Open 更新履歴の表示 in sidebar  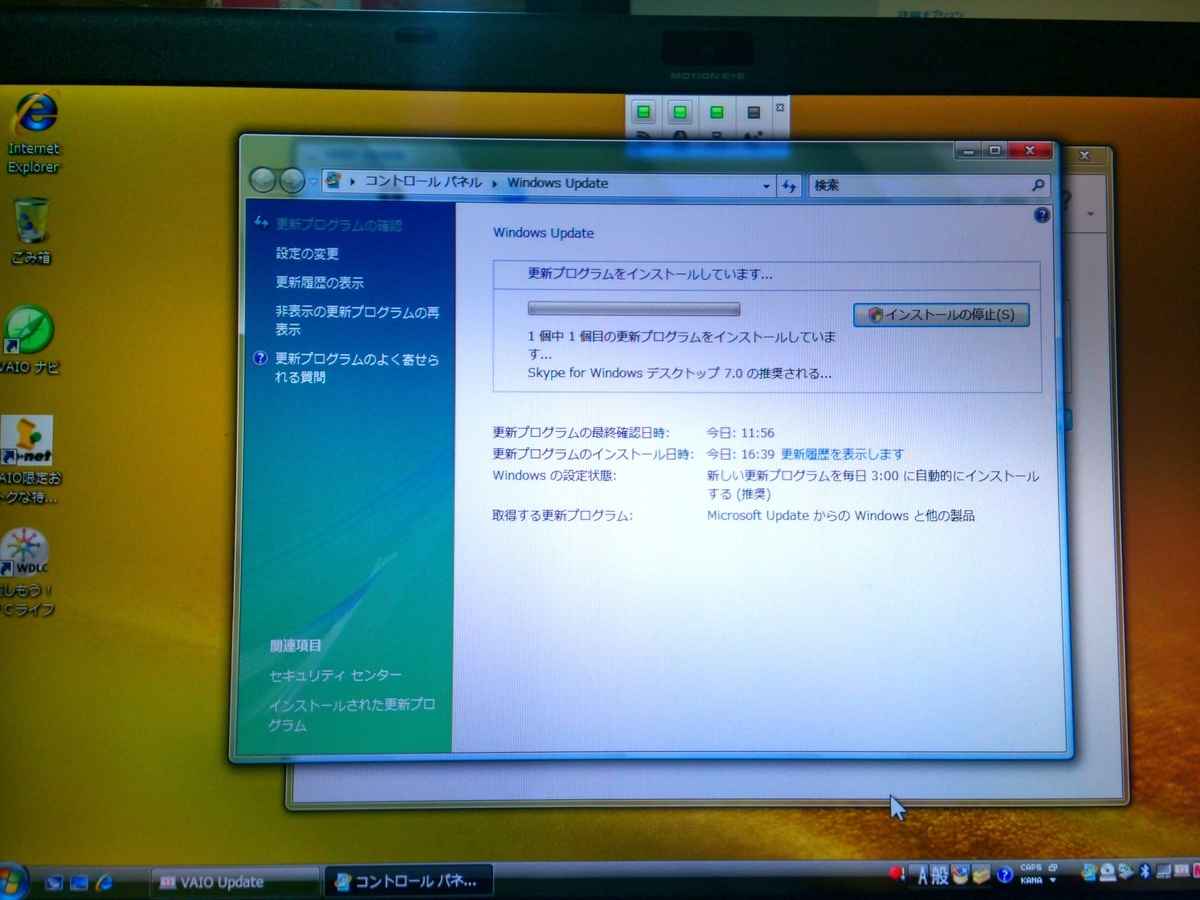[x=319, y=283]
